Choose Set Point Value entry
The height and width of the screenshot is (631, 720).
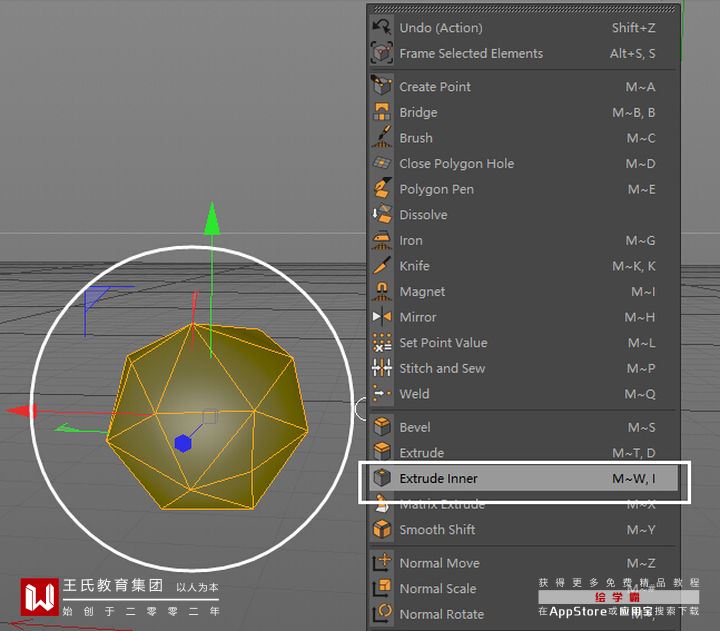tap(523, 343)
